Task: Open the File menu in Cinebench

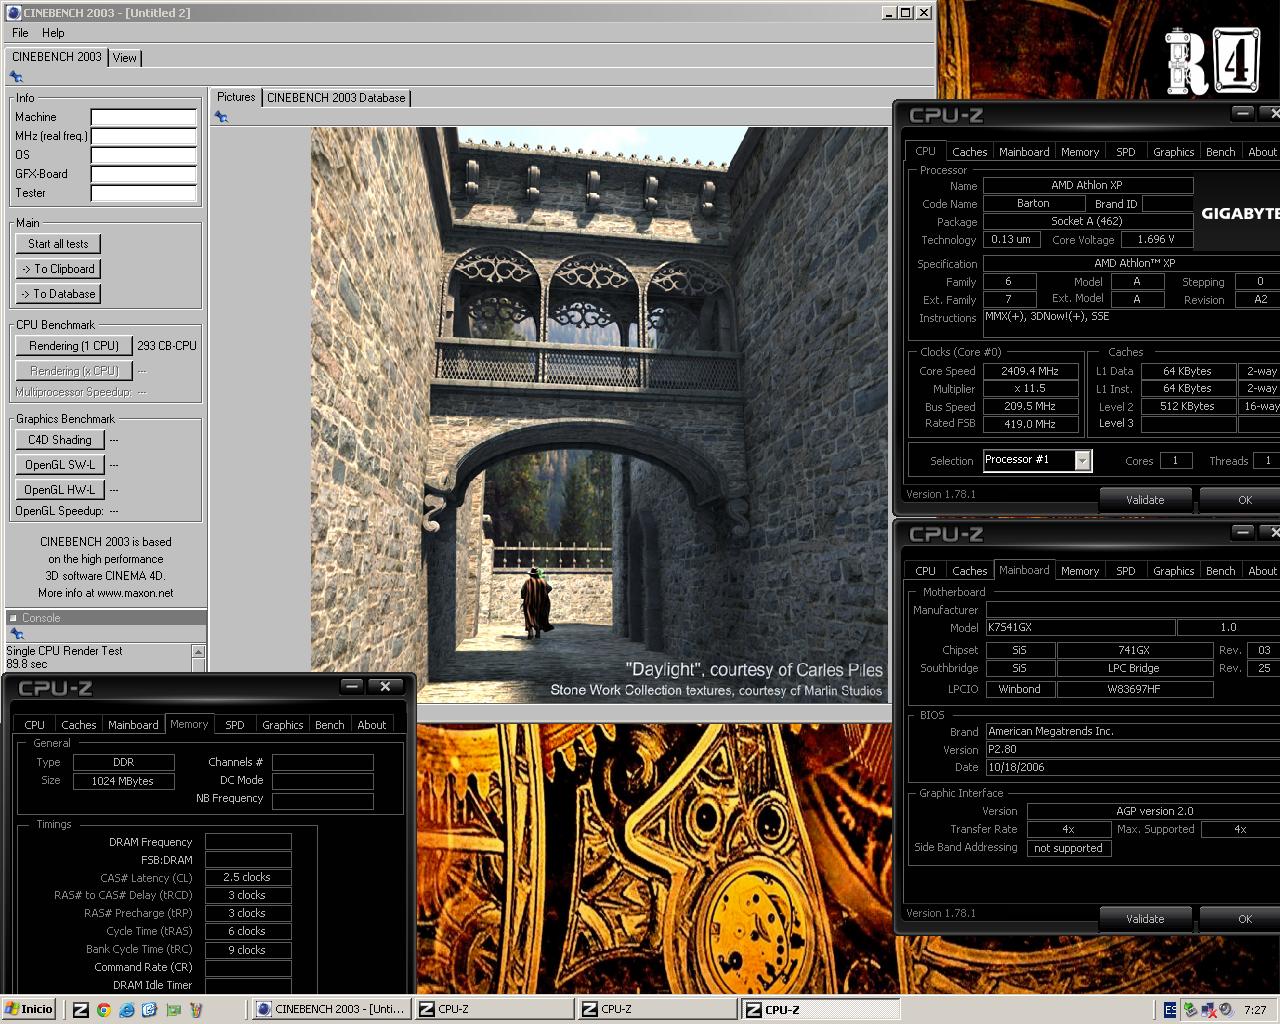Action: coord(20,33)
